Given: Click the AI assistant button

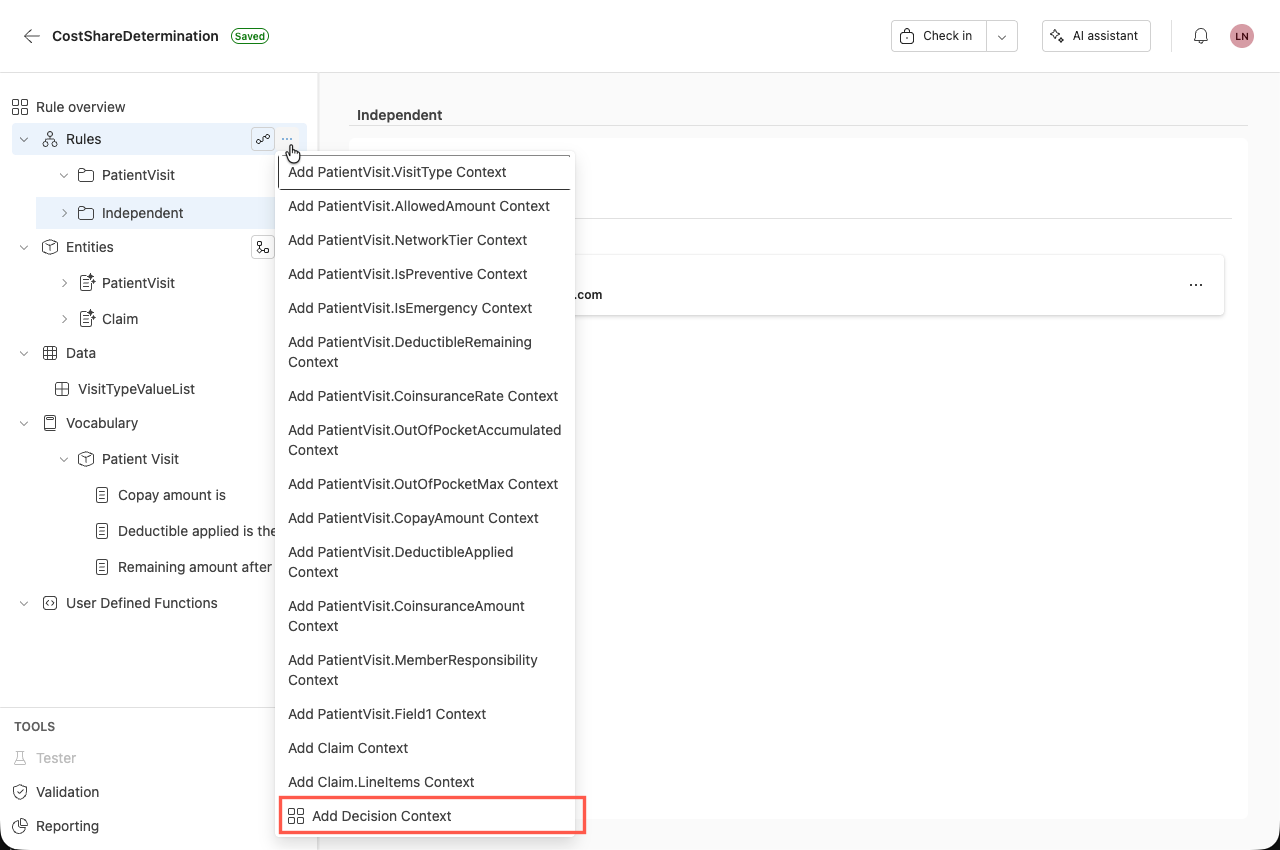Looking at the screenshot, I should pyautogui.click(x=1096, y=35).
